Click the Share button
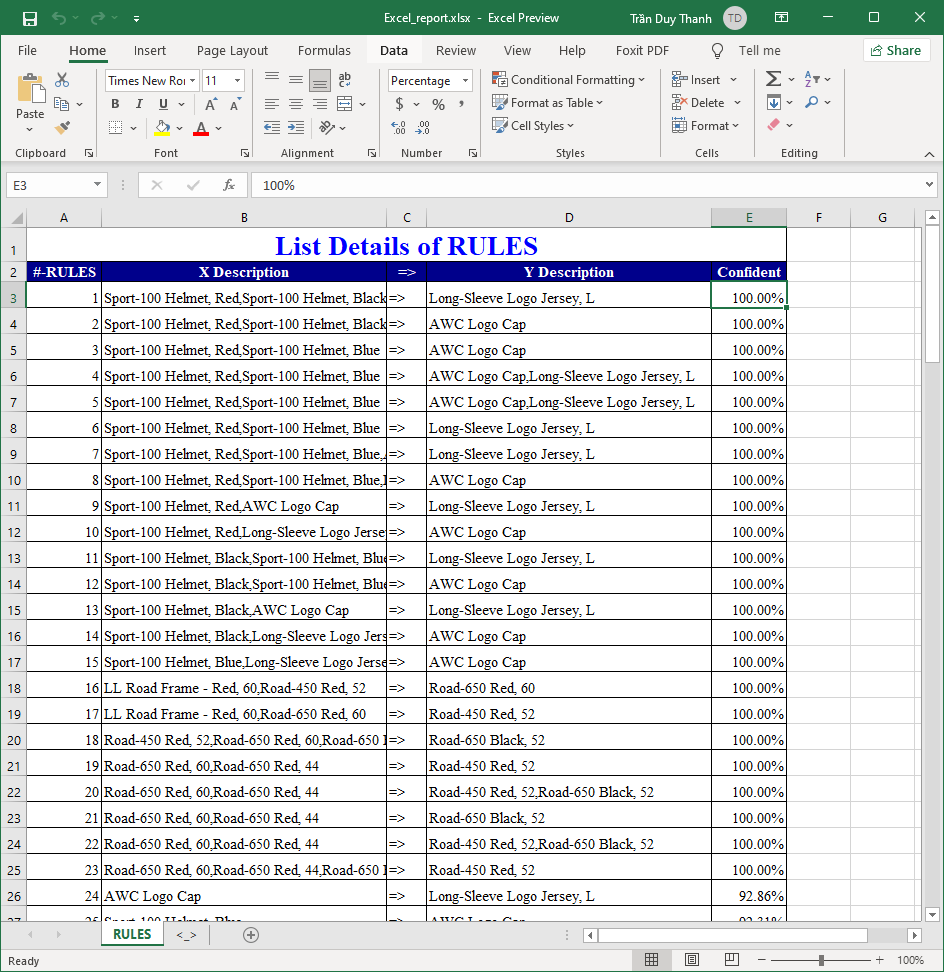944x972 pixels. pyautogui.click(x=896, y=50)
